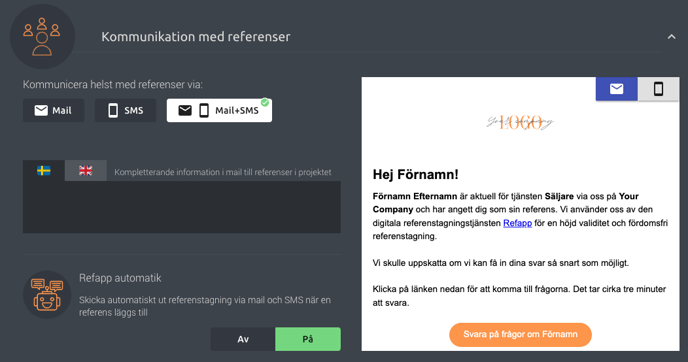Switch to the Swedish flag language tab

(44, 171)
